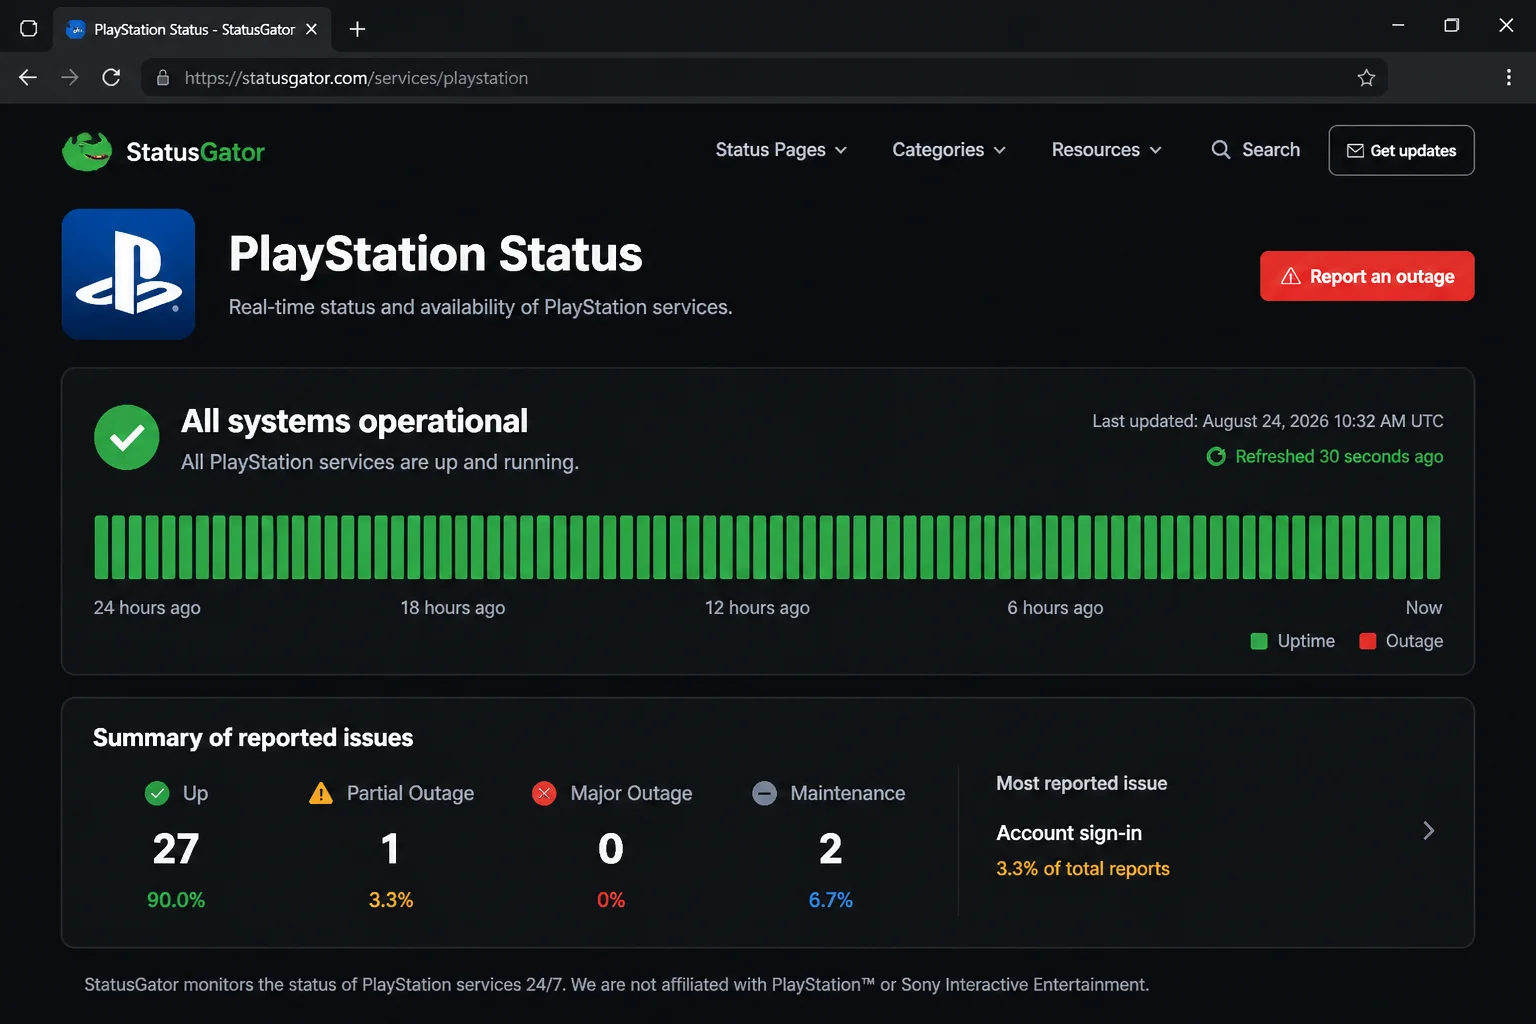Viewport: 1536px width, 1024px height.
Task: Click the 6.7% Maintenance percentage
Action: pos(831,900)
